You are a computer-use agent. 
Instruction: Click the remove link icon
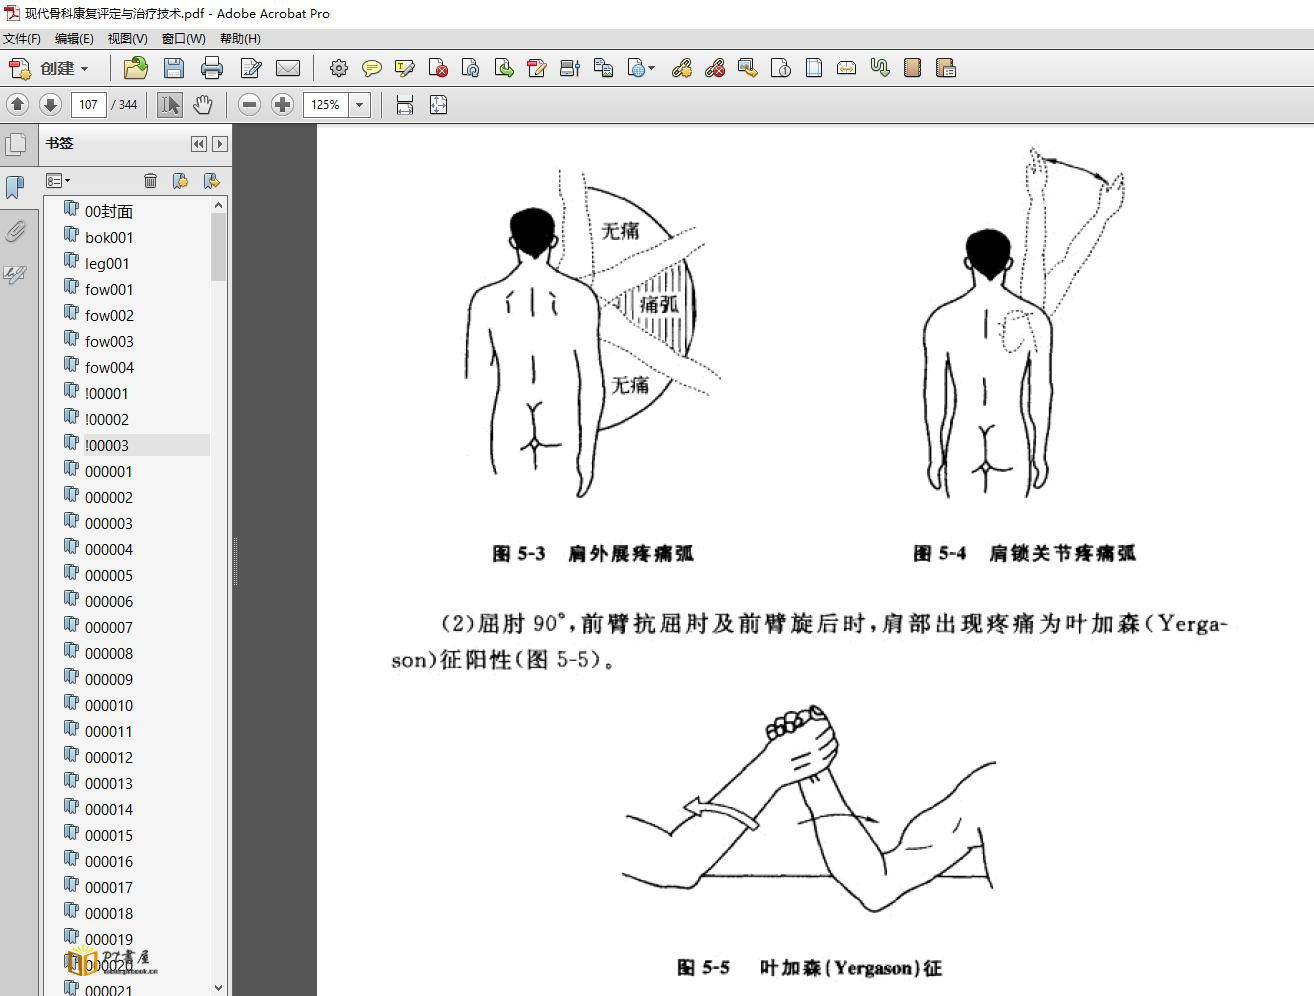715,68
